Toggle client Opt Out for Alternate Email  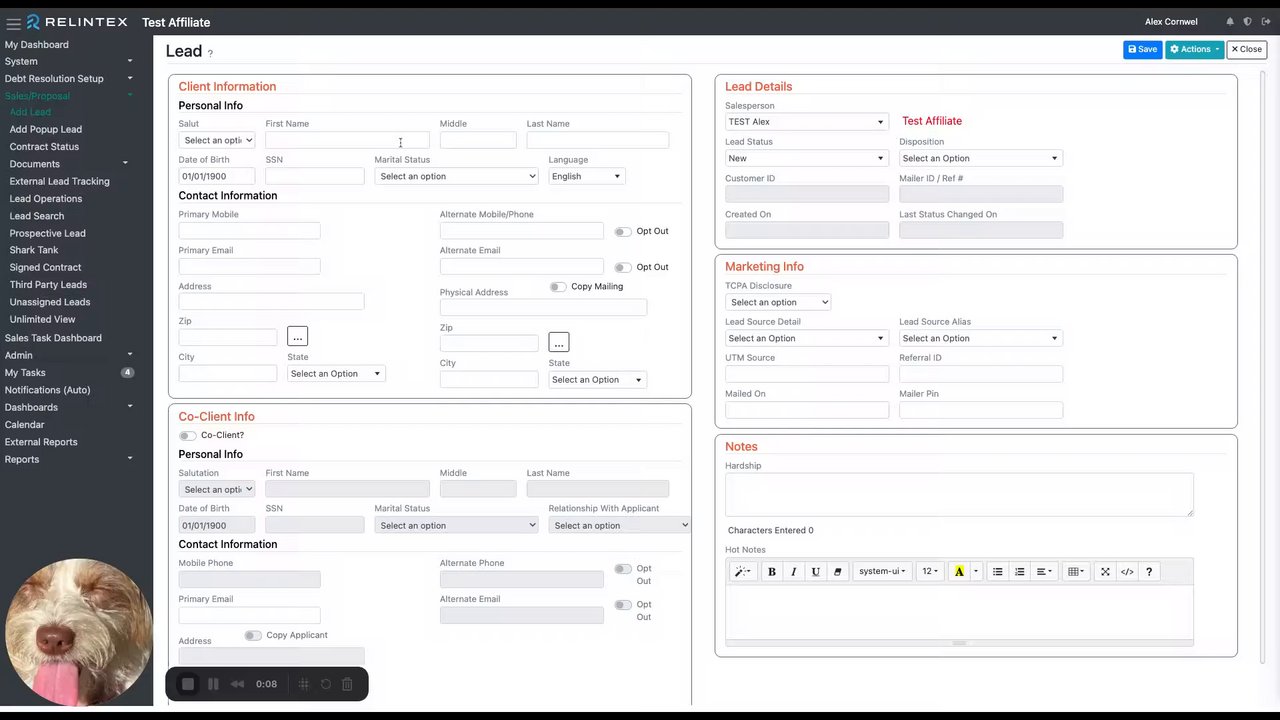point(623,267)
